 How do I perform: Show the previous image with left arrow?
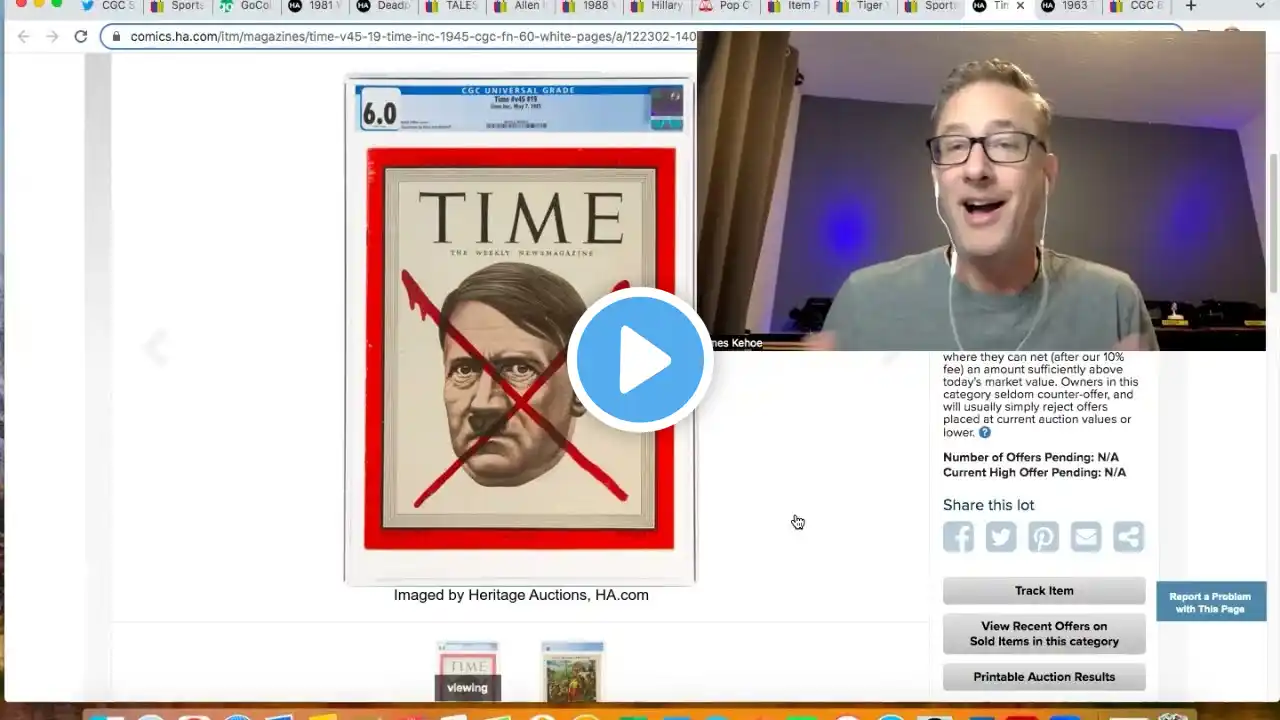point(155,347)
